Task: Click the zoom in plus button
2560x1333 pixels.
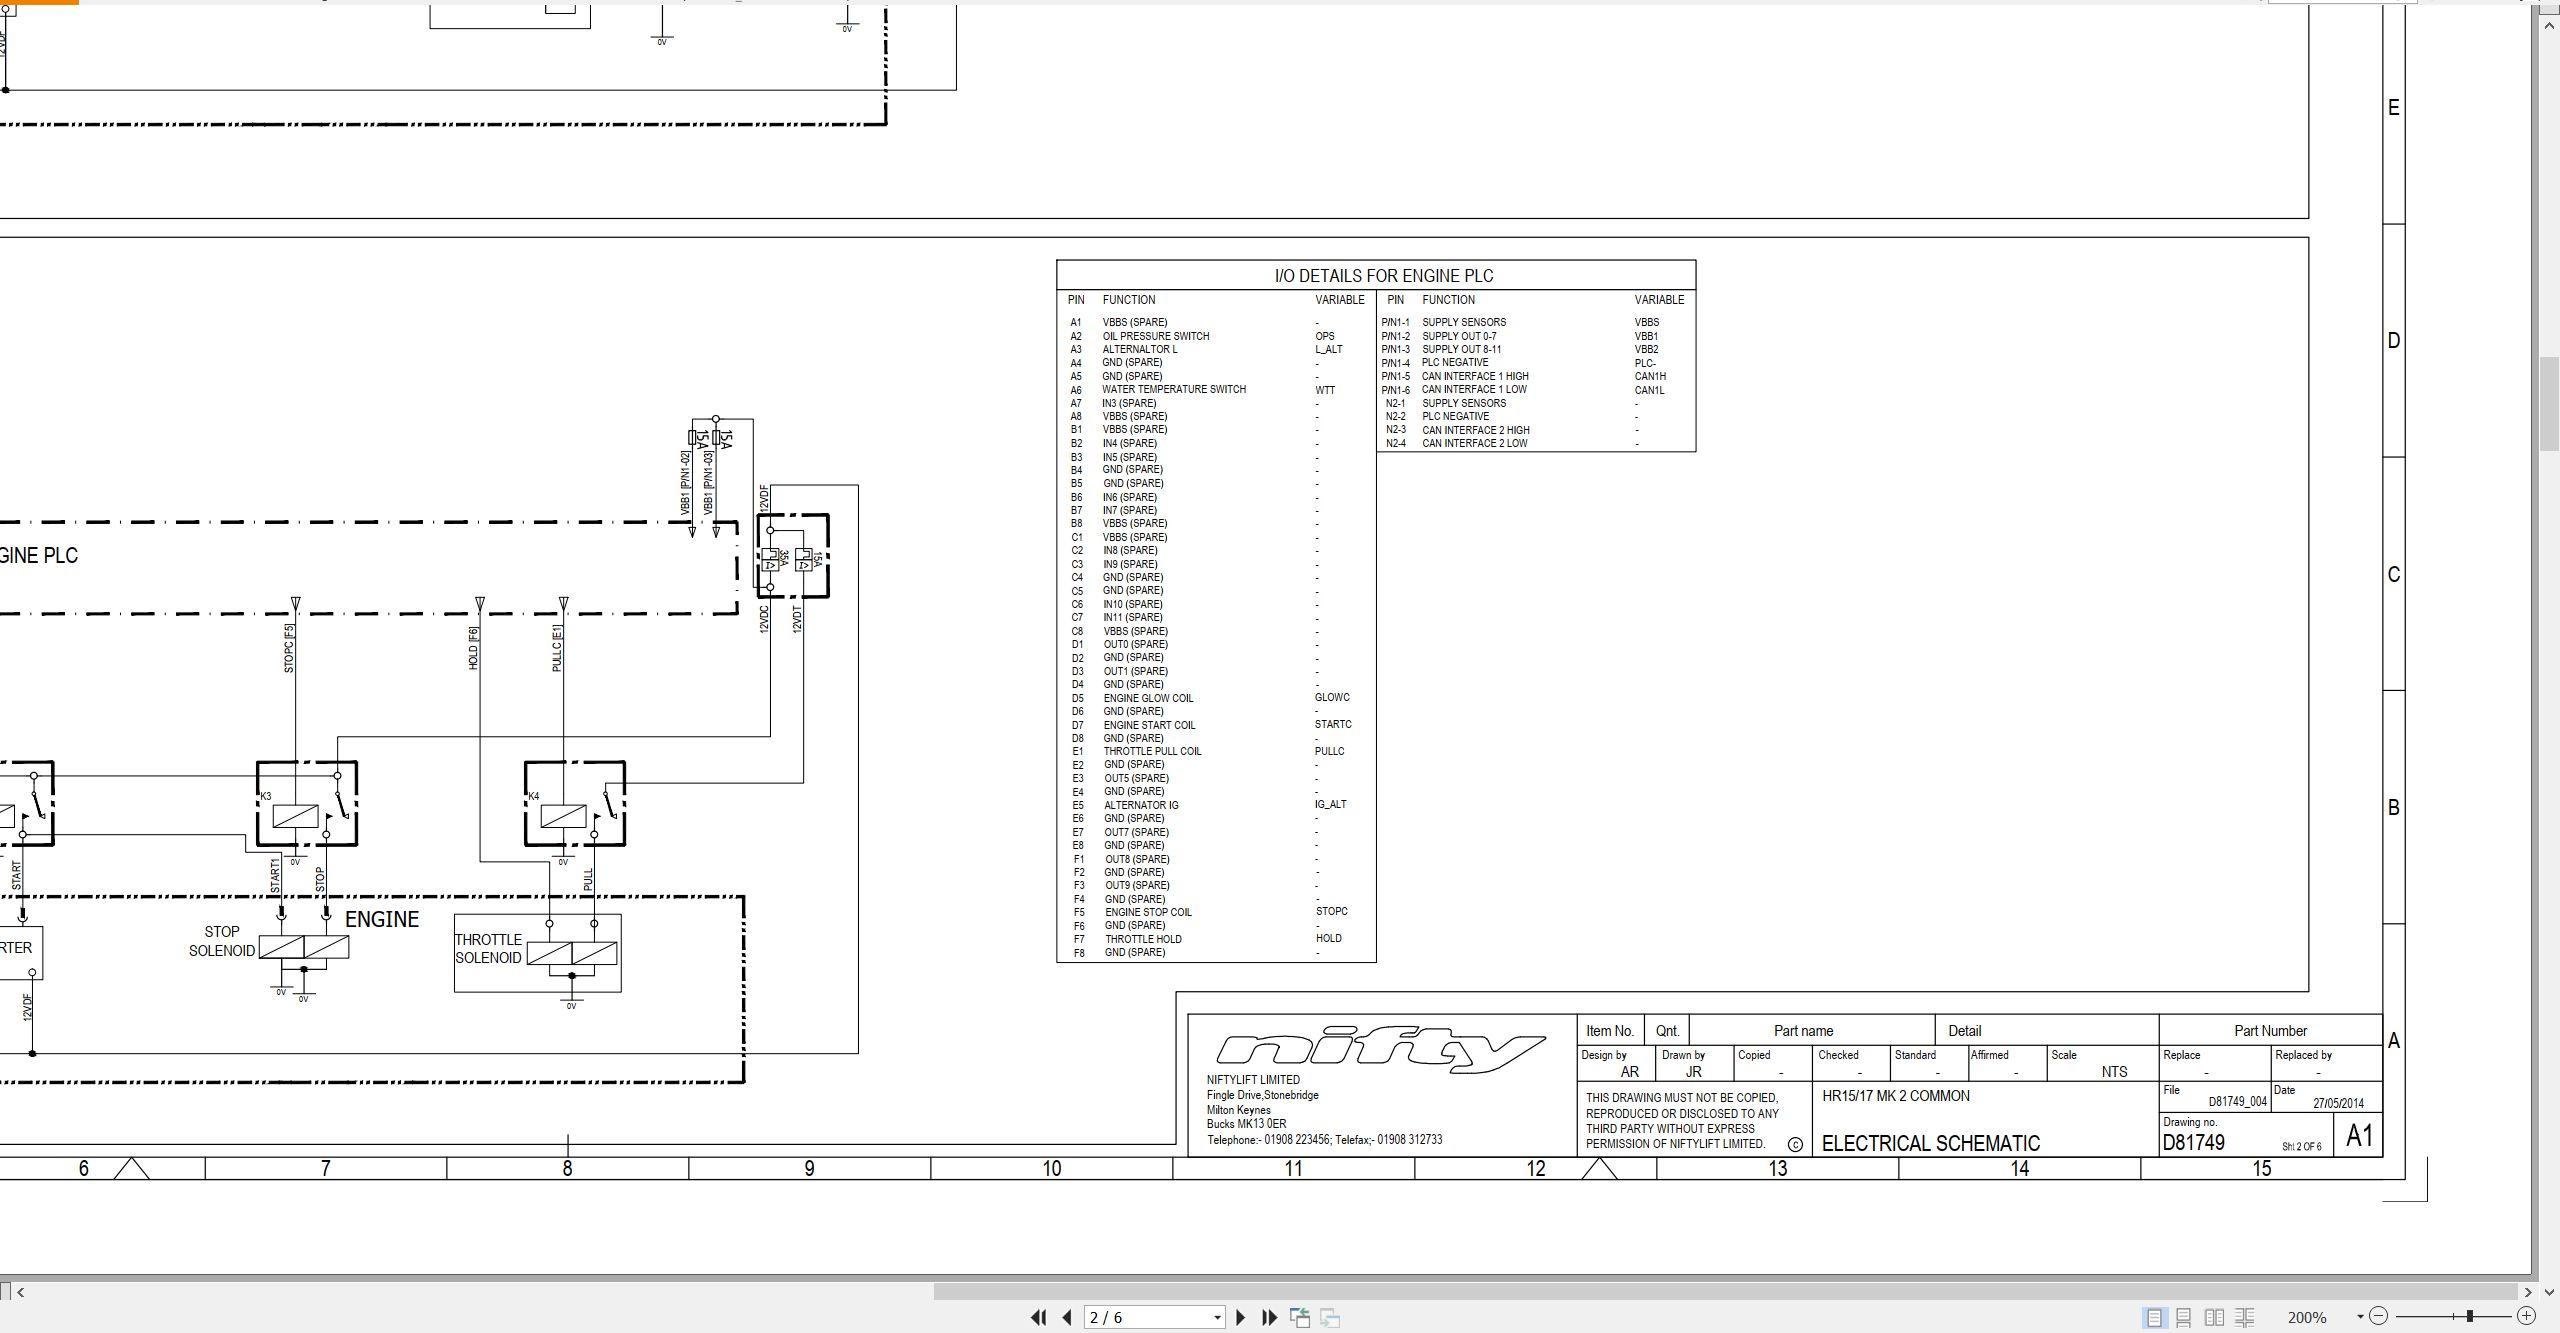Action: (x=2526, y=1317)
